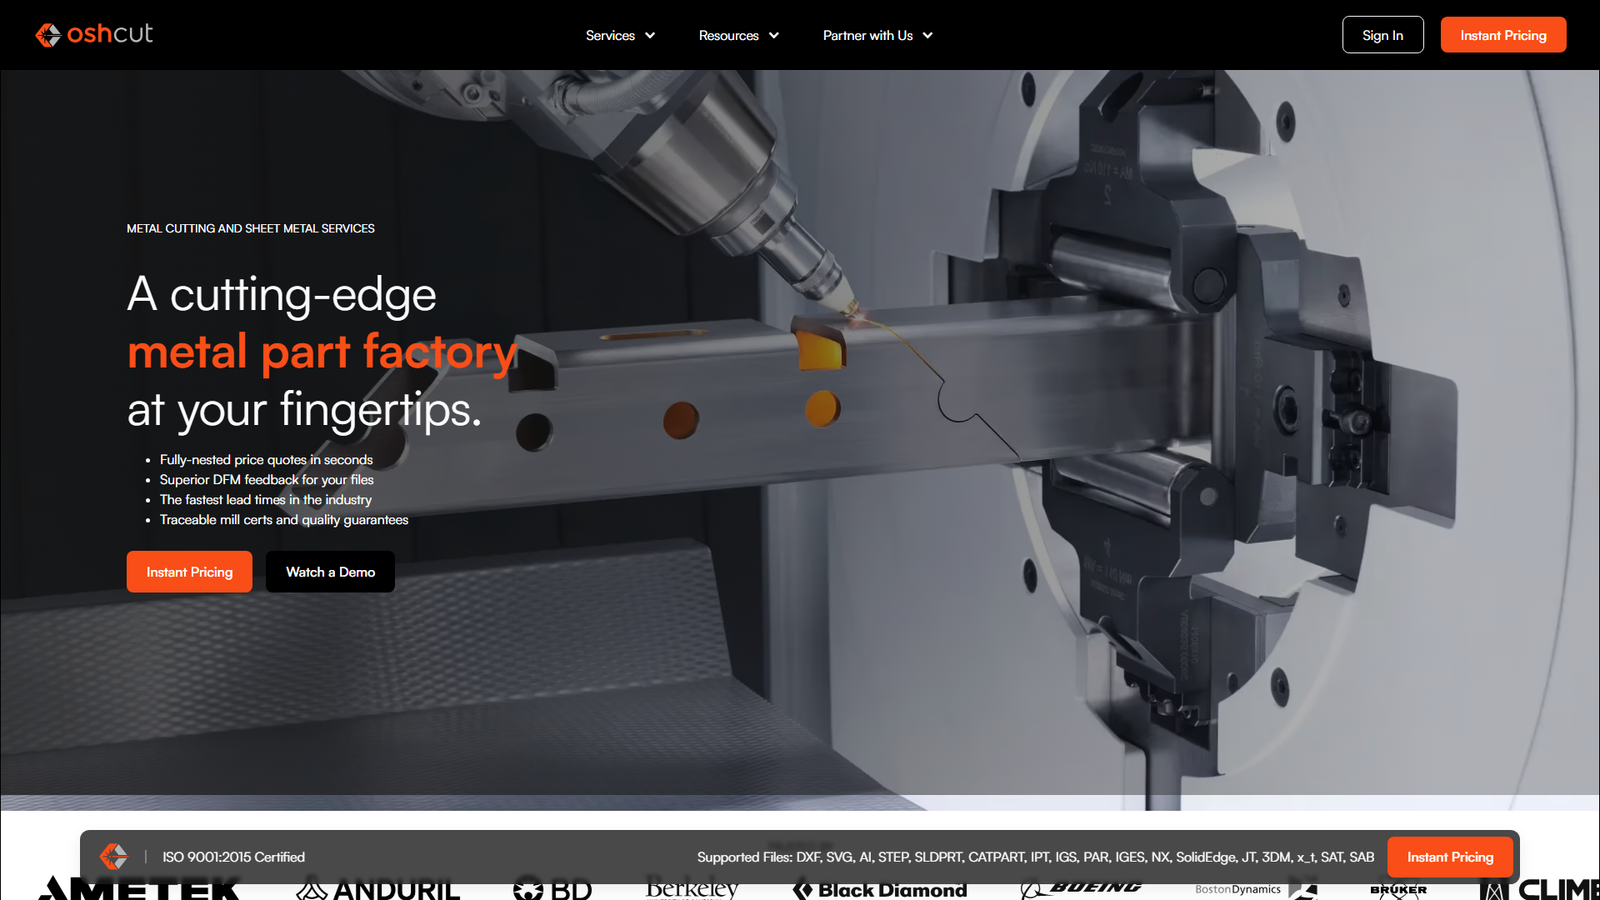Click the ISO 9001:2015 Certified label

[234, 856]
